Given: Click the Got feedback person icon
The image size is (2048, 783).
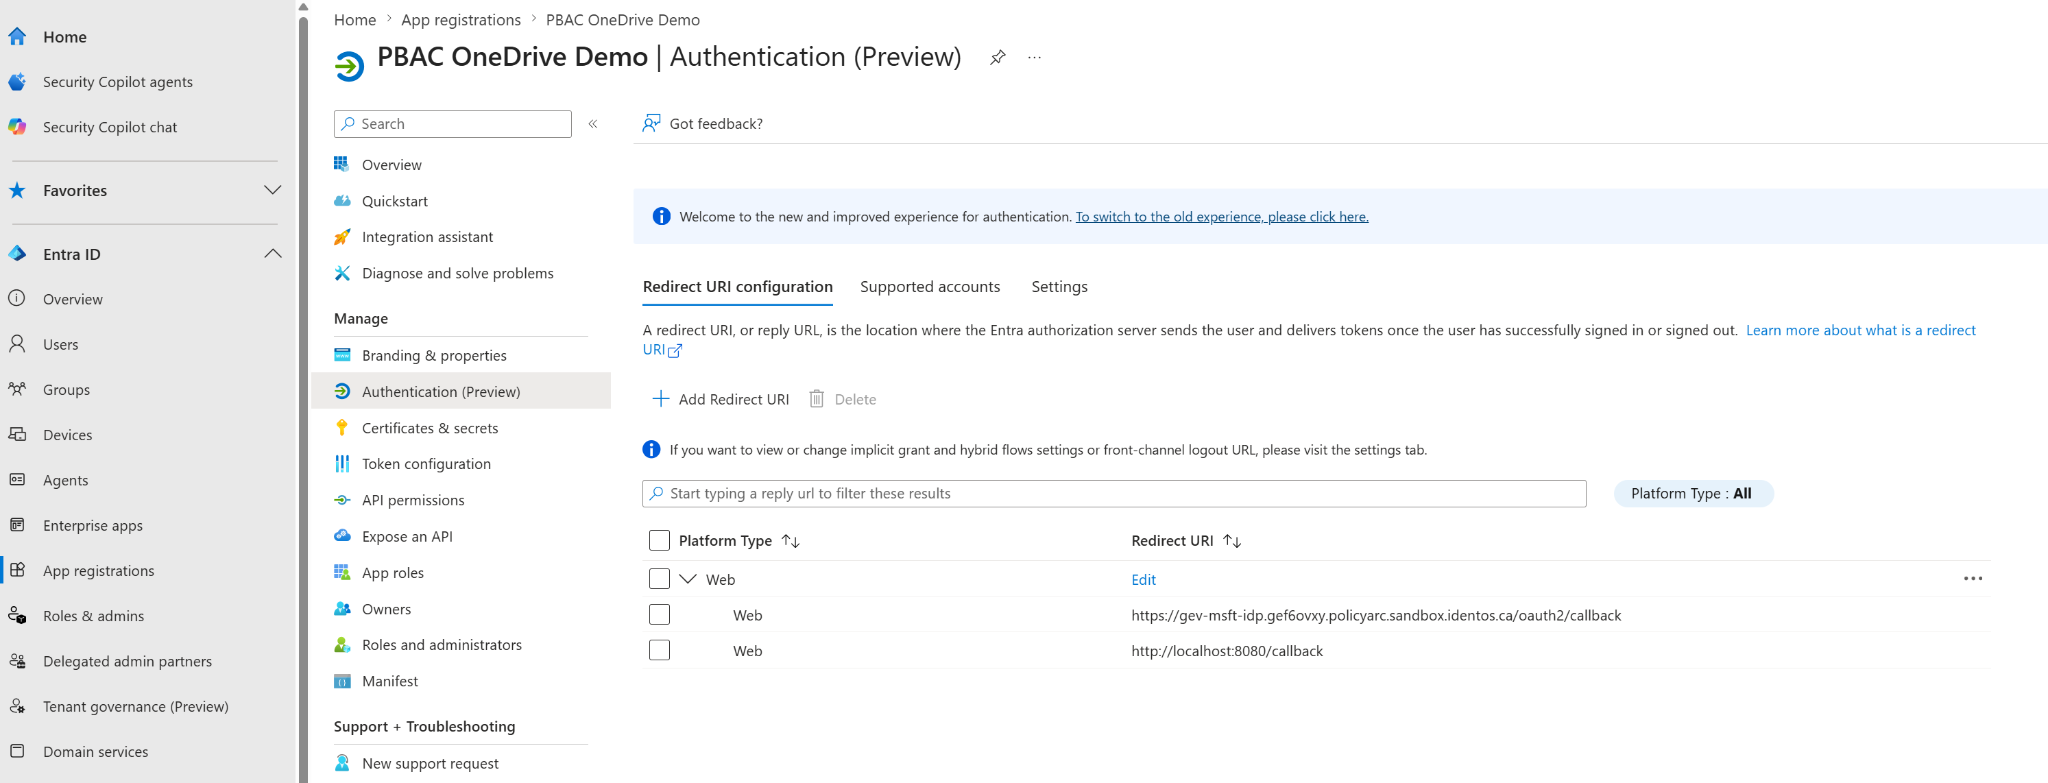Looking at the screenshot, I should click(651, 123).
